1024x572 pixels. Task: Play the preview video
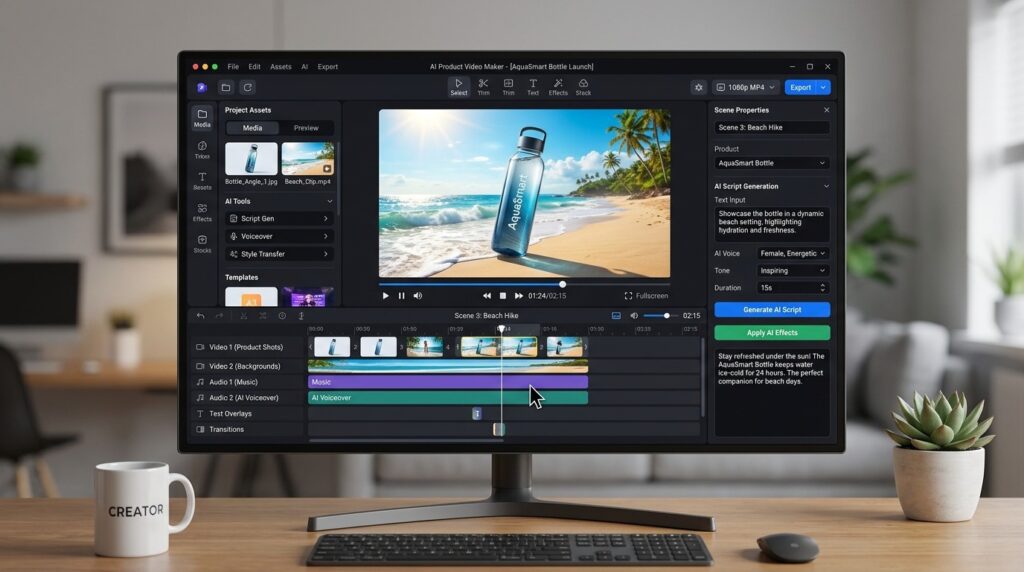(385, 296)
